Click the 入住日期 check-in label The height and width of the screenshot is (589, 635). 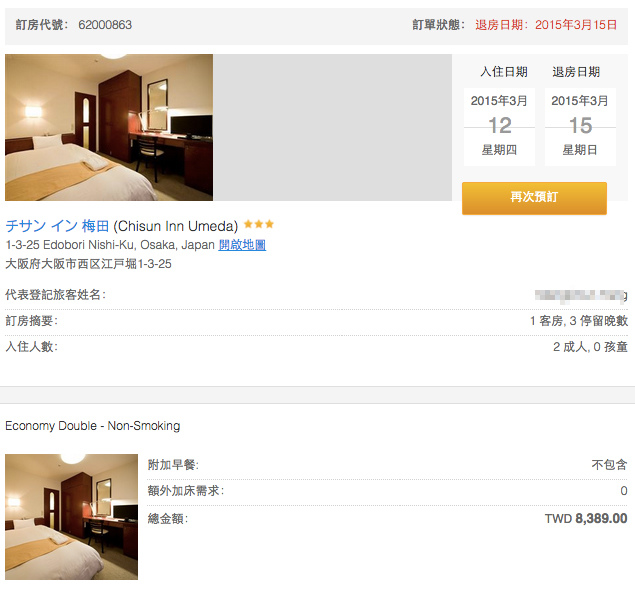504,72
